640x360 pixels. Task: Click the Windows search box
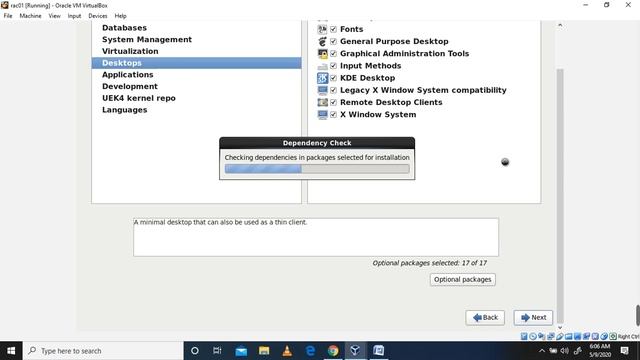pyautogui.click(x=103, y=351)
